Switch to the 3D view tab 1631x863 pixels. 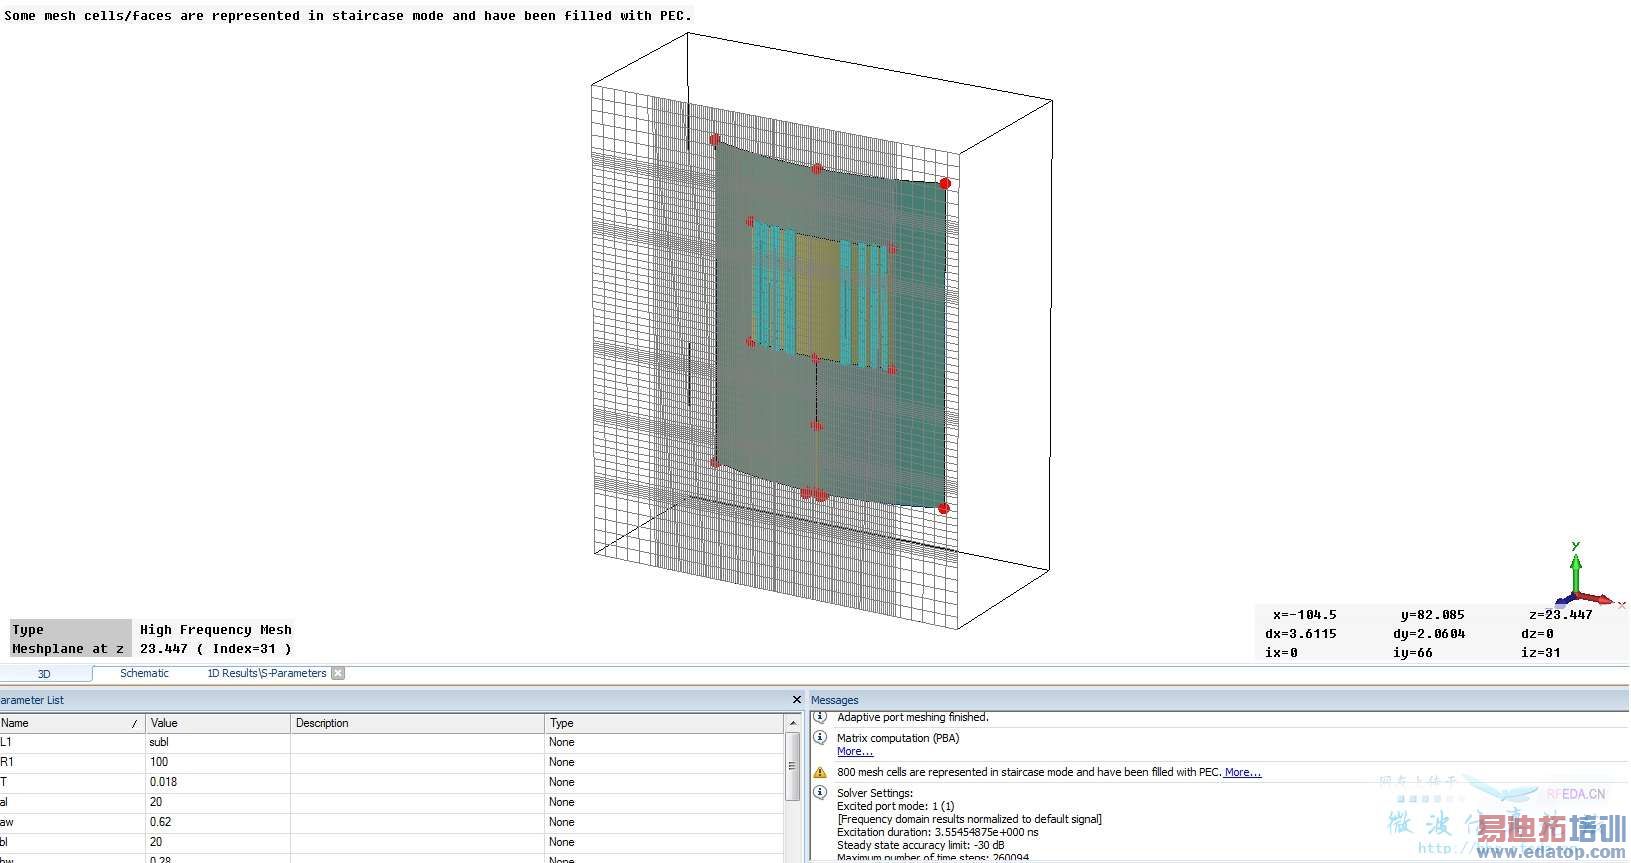pos(44,674)
